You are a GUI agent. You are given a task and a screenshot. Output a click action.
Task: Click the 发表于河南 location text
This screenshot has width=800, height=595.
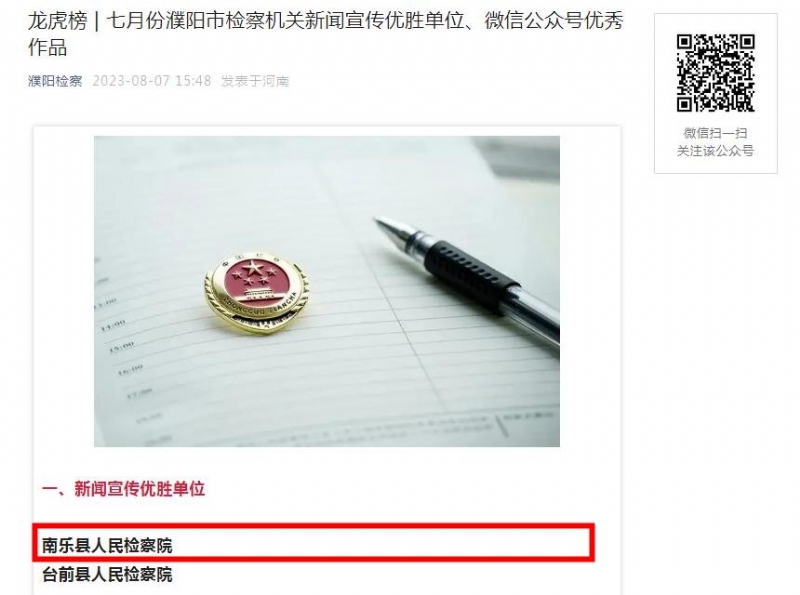[255, 81]
